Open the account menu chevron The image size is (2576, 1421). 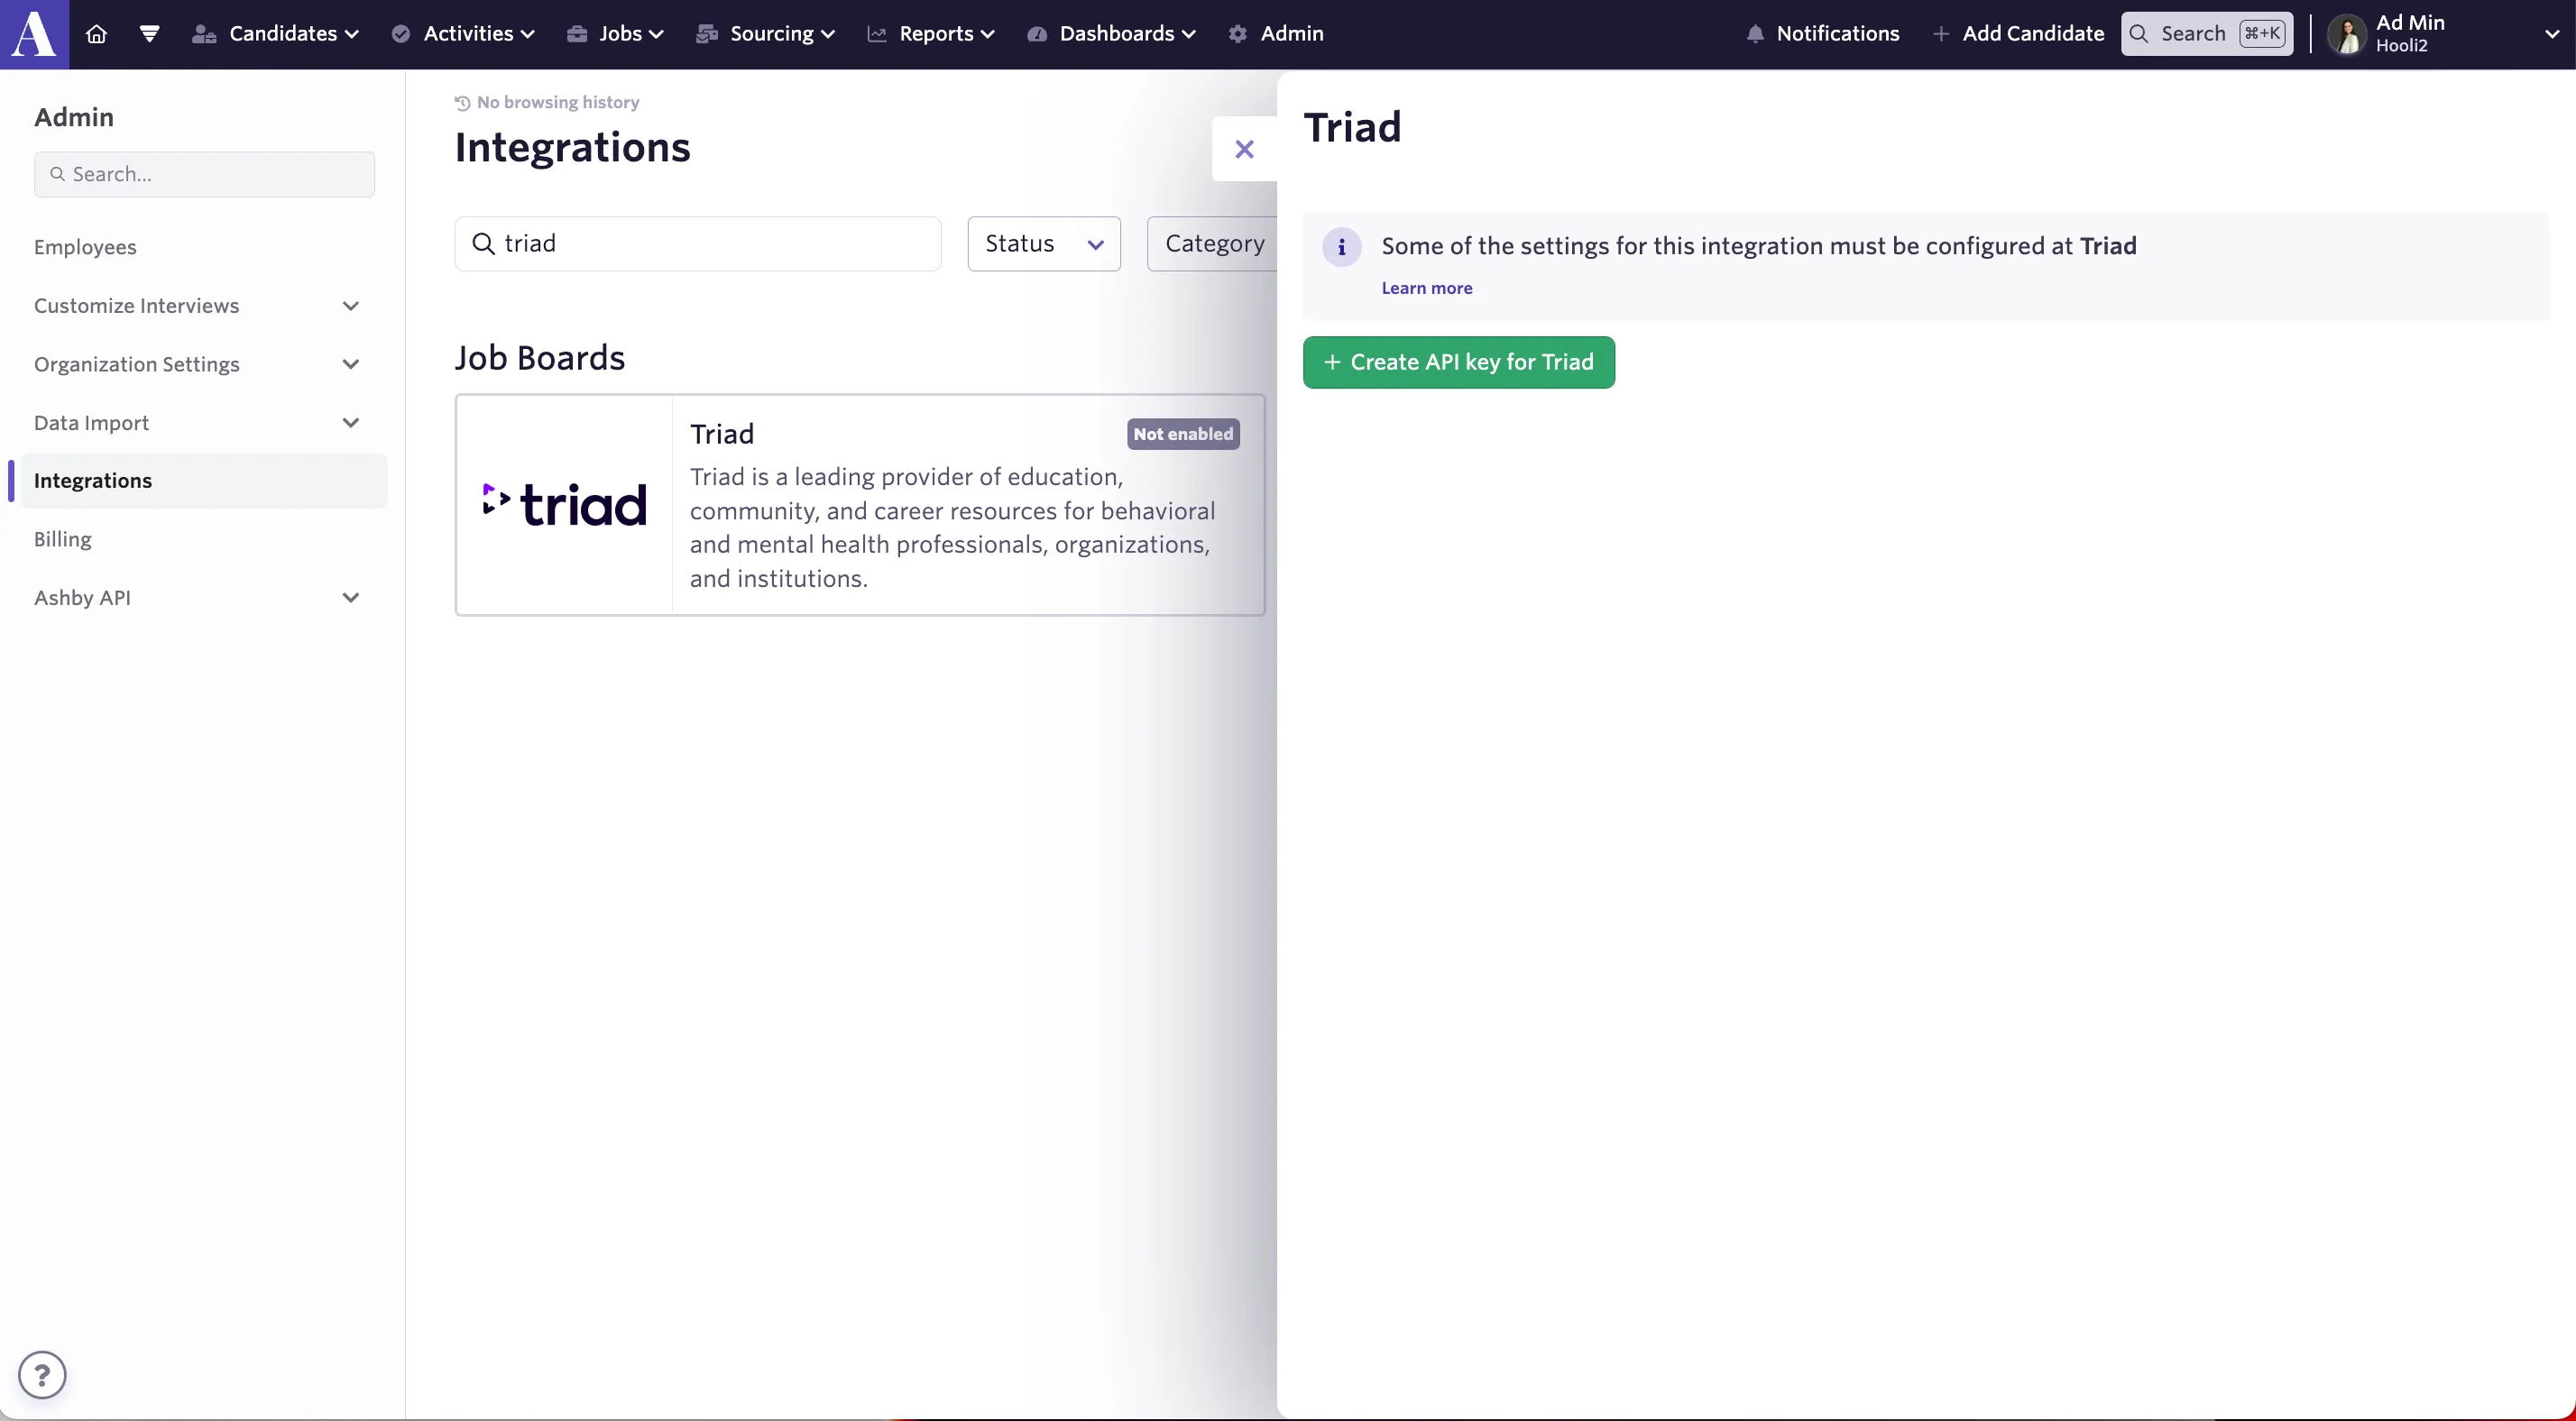tap(2551, 34)
